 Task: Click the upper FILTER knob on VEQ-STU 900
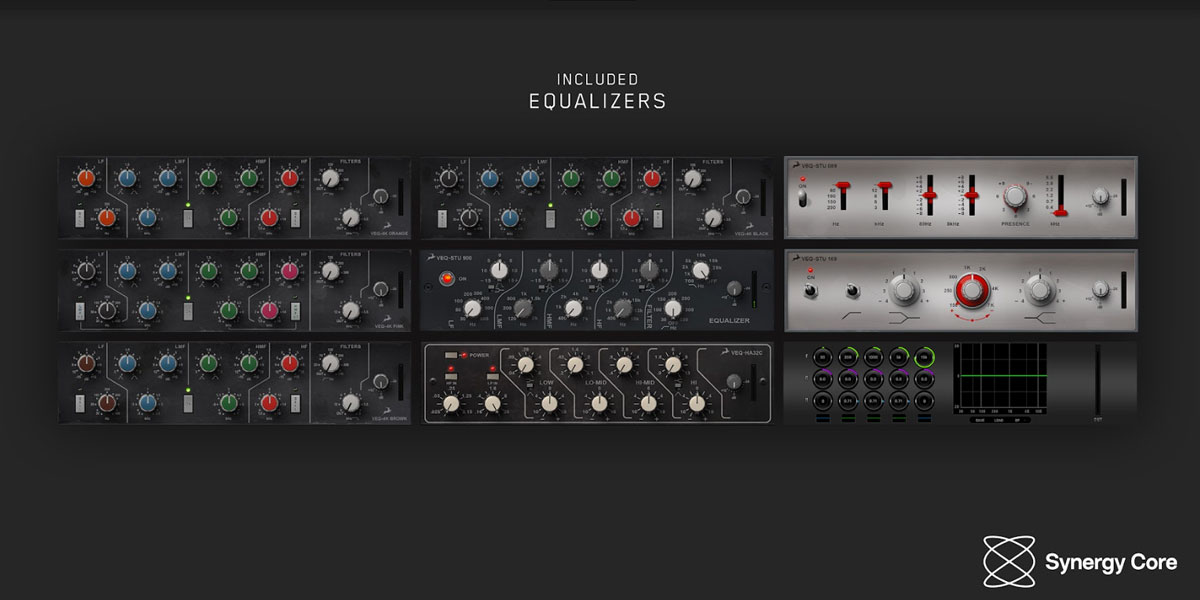[x=700, y=270]
